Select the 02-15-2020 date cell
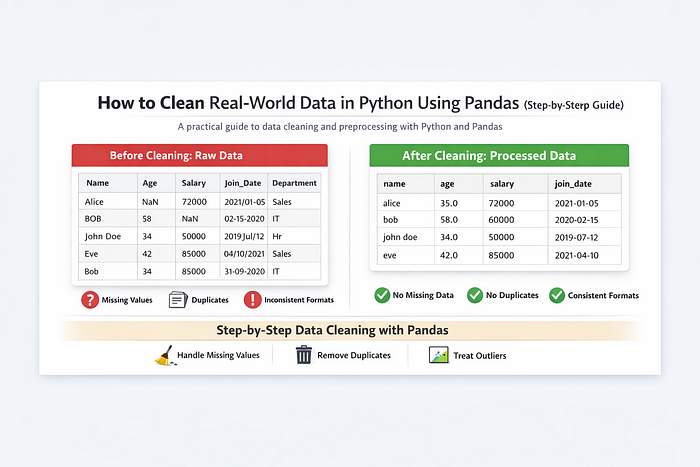Image resolution: width=700 pixels, height=467 pixels. tap(244, 219)
